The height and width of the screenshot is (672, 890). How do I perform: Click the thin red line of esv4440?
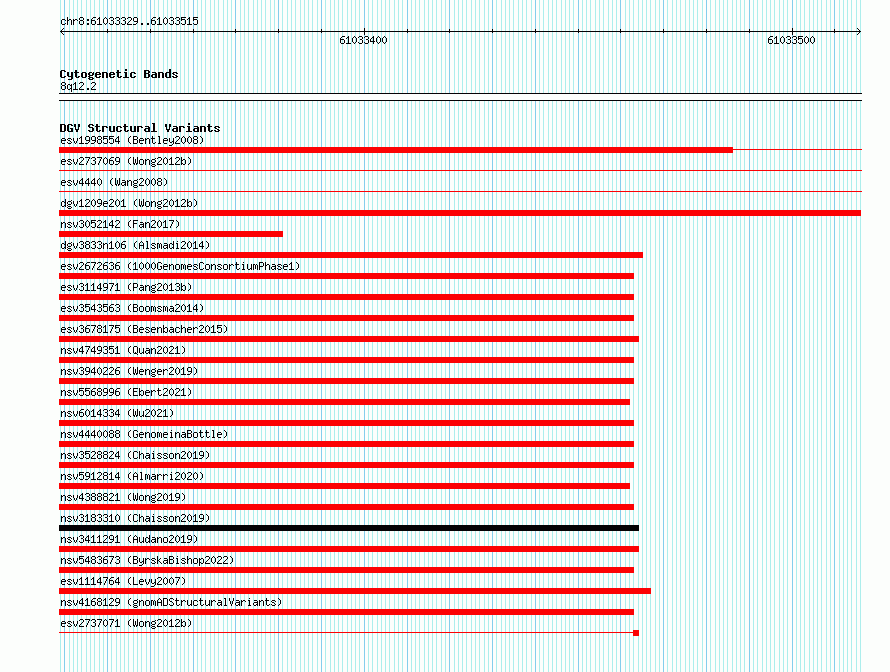pos(460,192)
